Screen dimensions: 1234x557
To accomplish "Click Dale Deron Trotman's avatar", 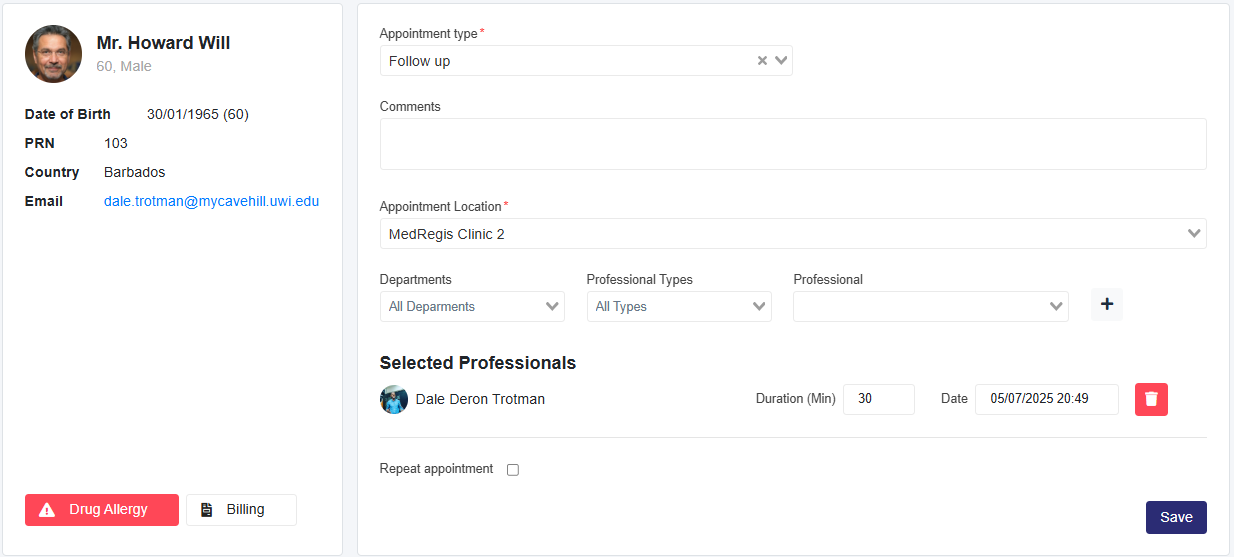I will pyautogui.click(x=394, y=399).
